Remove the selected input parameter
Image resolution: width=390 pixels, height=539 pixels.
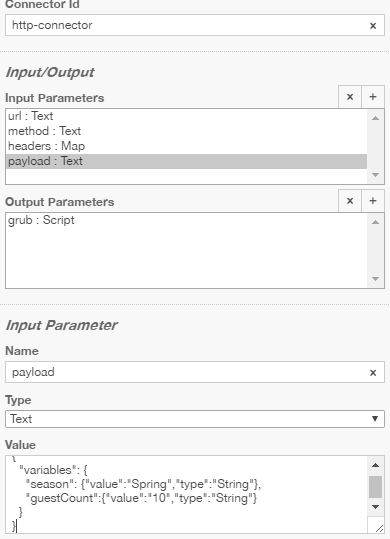350,97
